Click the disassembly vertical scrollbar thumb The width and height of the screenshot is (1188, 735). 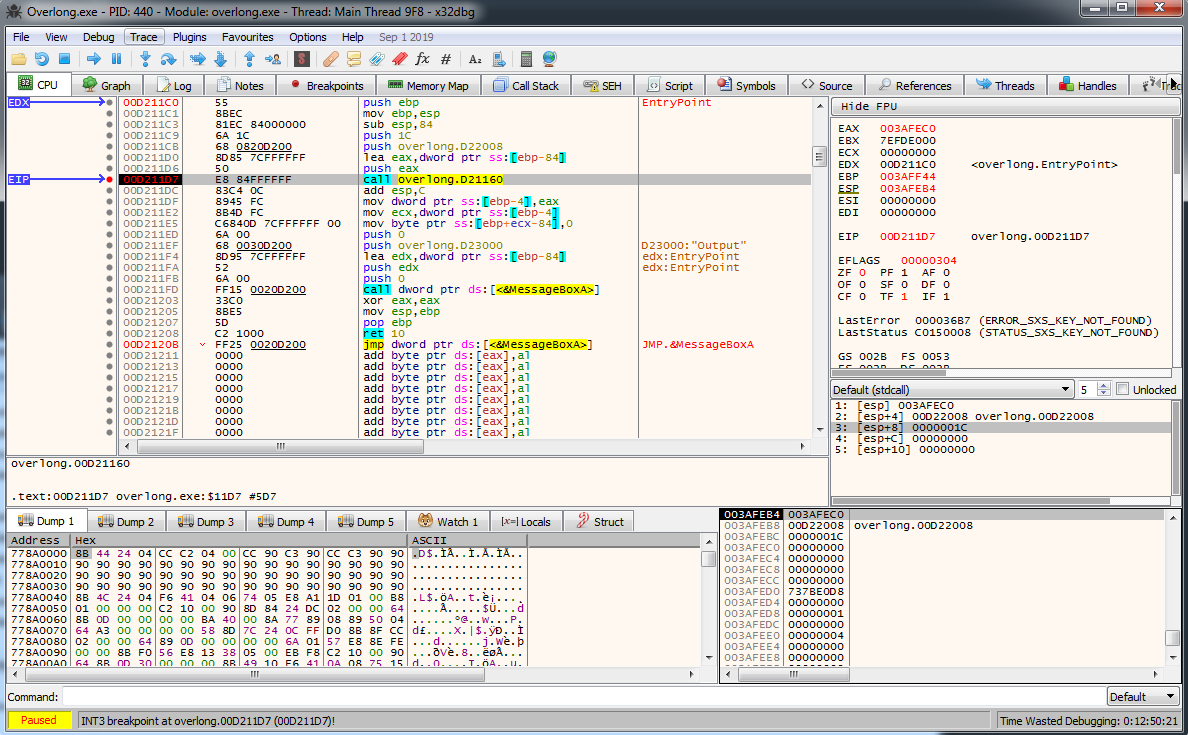[x=819, y=156]
